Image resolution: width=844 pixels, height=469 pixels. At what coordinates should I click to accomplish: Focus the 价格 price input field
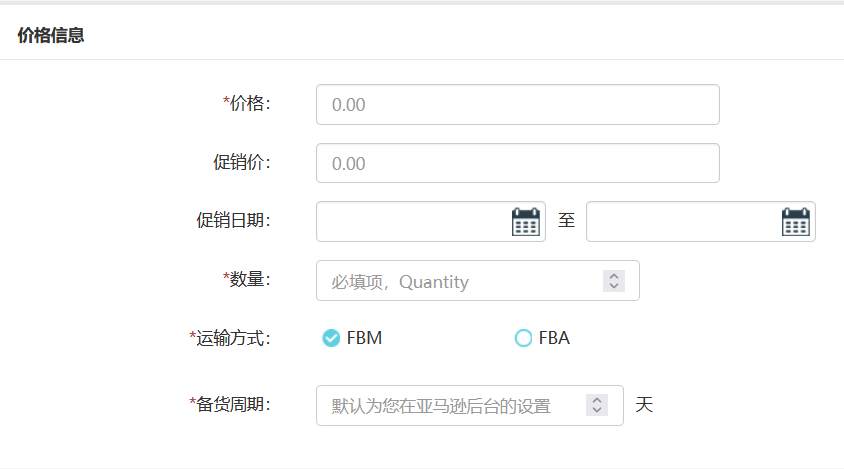pyautogui.click(x=518, y=104)
